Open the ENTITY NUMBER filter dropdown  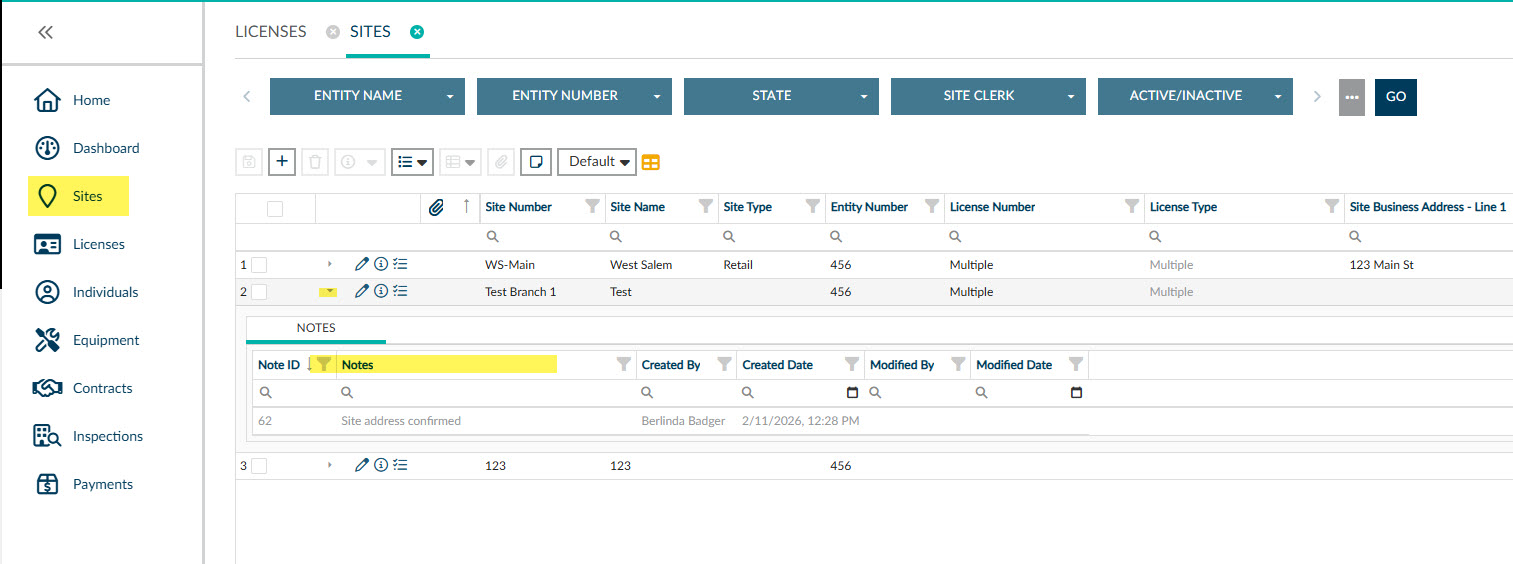[574, 96]
